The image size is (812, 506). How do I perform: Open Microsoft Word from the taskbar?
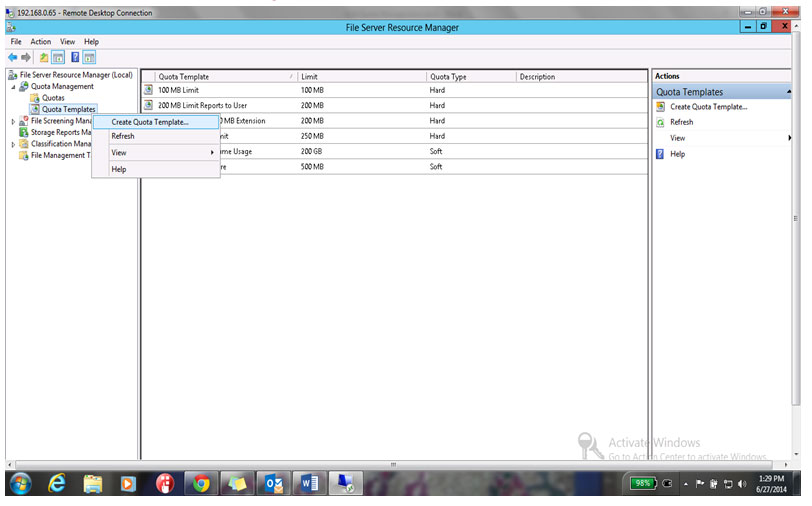click(x=310, y=484)
